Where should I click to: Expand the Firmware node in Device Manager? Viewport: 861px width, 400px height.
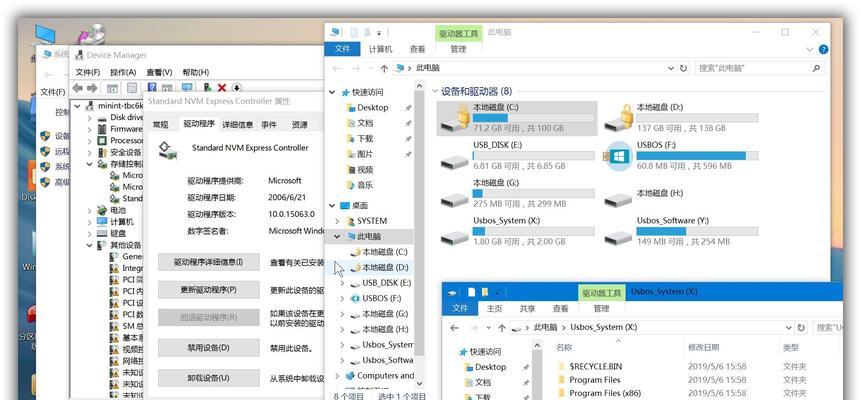click(x=90, y=129)
